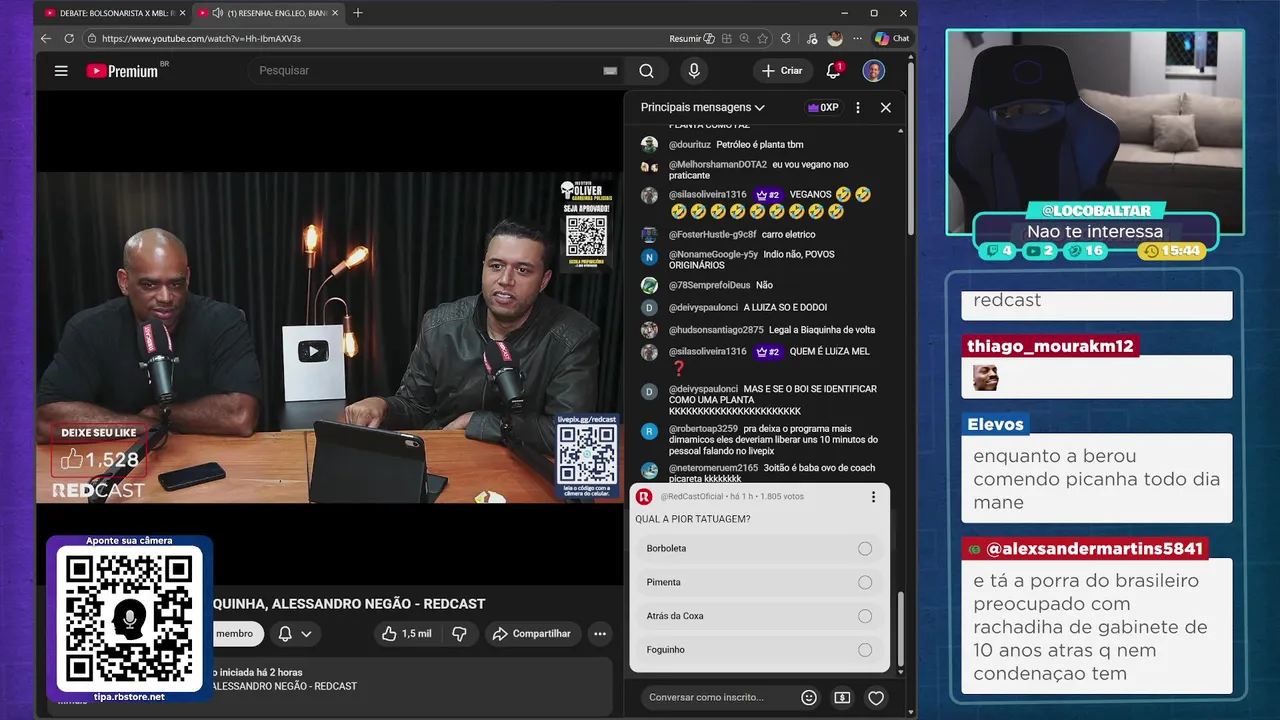This screenshot has height=720, width=1280.
Task: Close the RESENHA: ENG.LEO tab
Action: (x=335, y=13)
